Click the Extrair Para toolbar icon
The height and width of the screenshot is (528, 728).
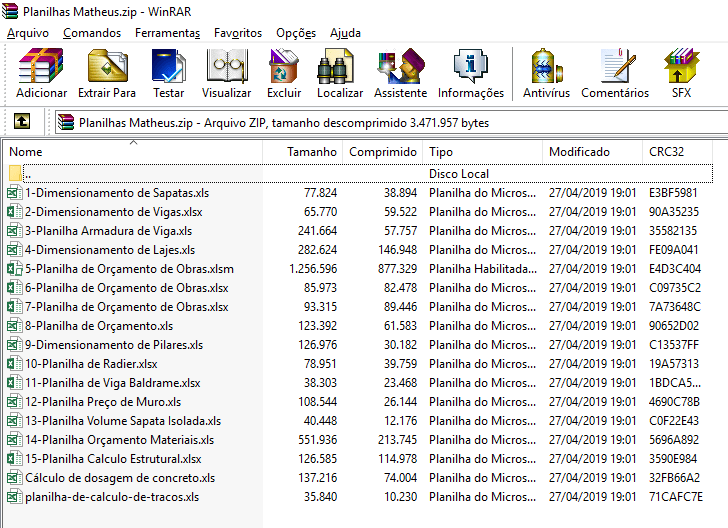pos(107,73)
